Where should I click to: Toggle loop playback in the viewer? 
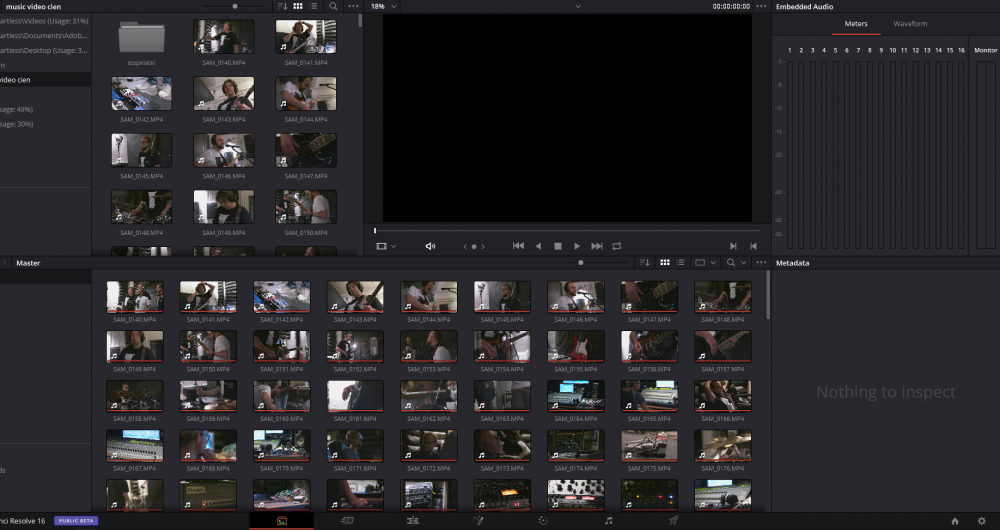click(617, 246)
